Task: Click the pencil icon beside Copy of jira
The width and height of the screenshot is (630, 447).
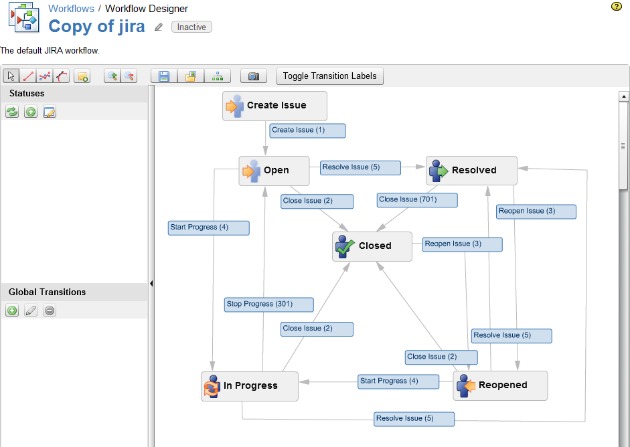Action: [159, 27]
